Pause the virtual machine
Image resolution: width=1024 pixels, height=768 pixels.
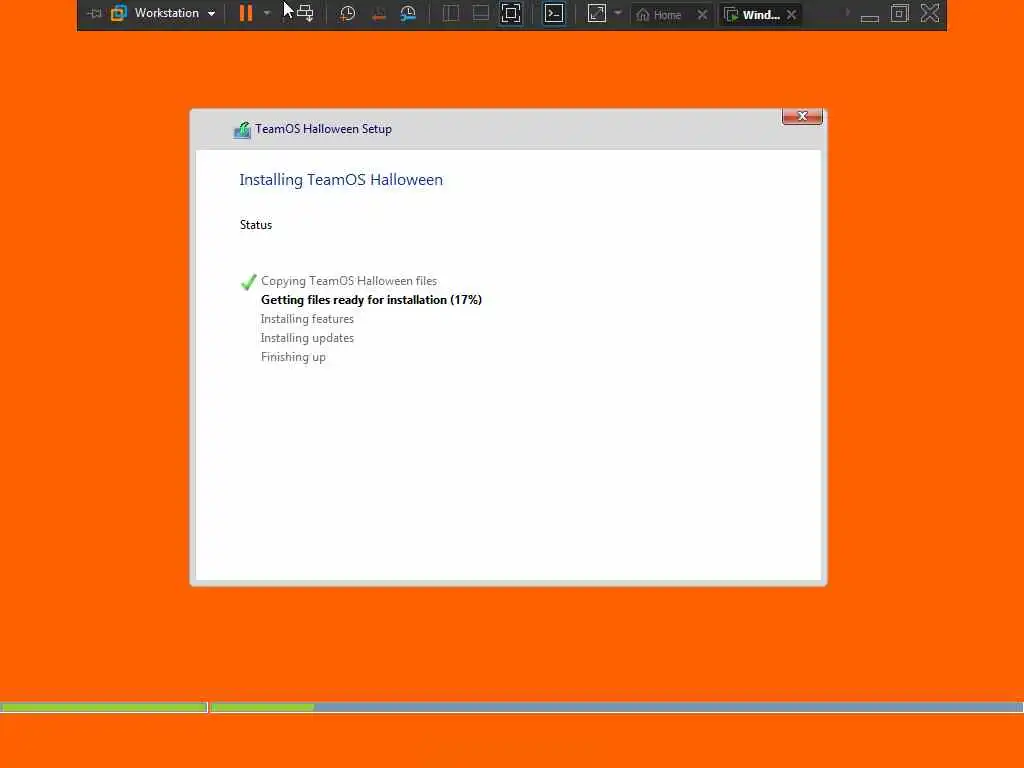246,13
